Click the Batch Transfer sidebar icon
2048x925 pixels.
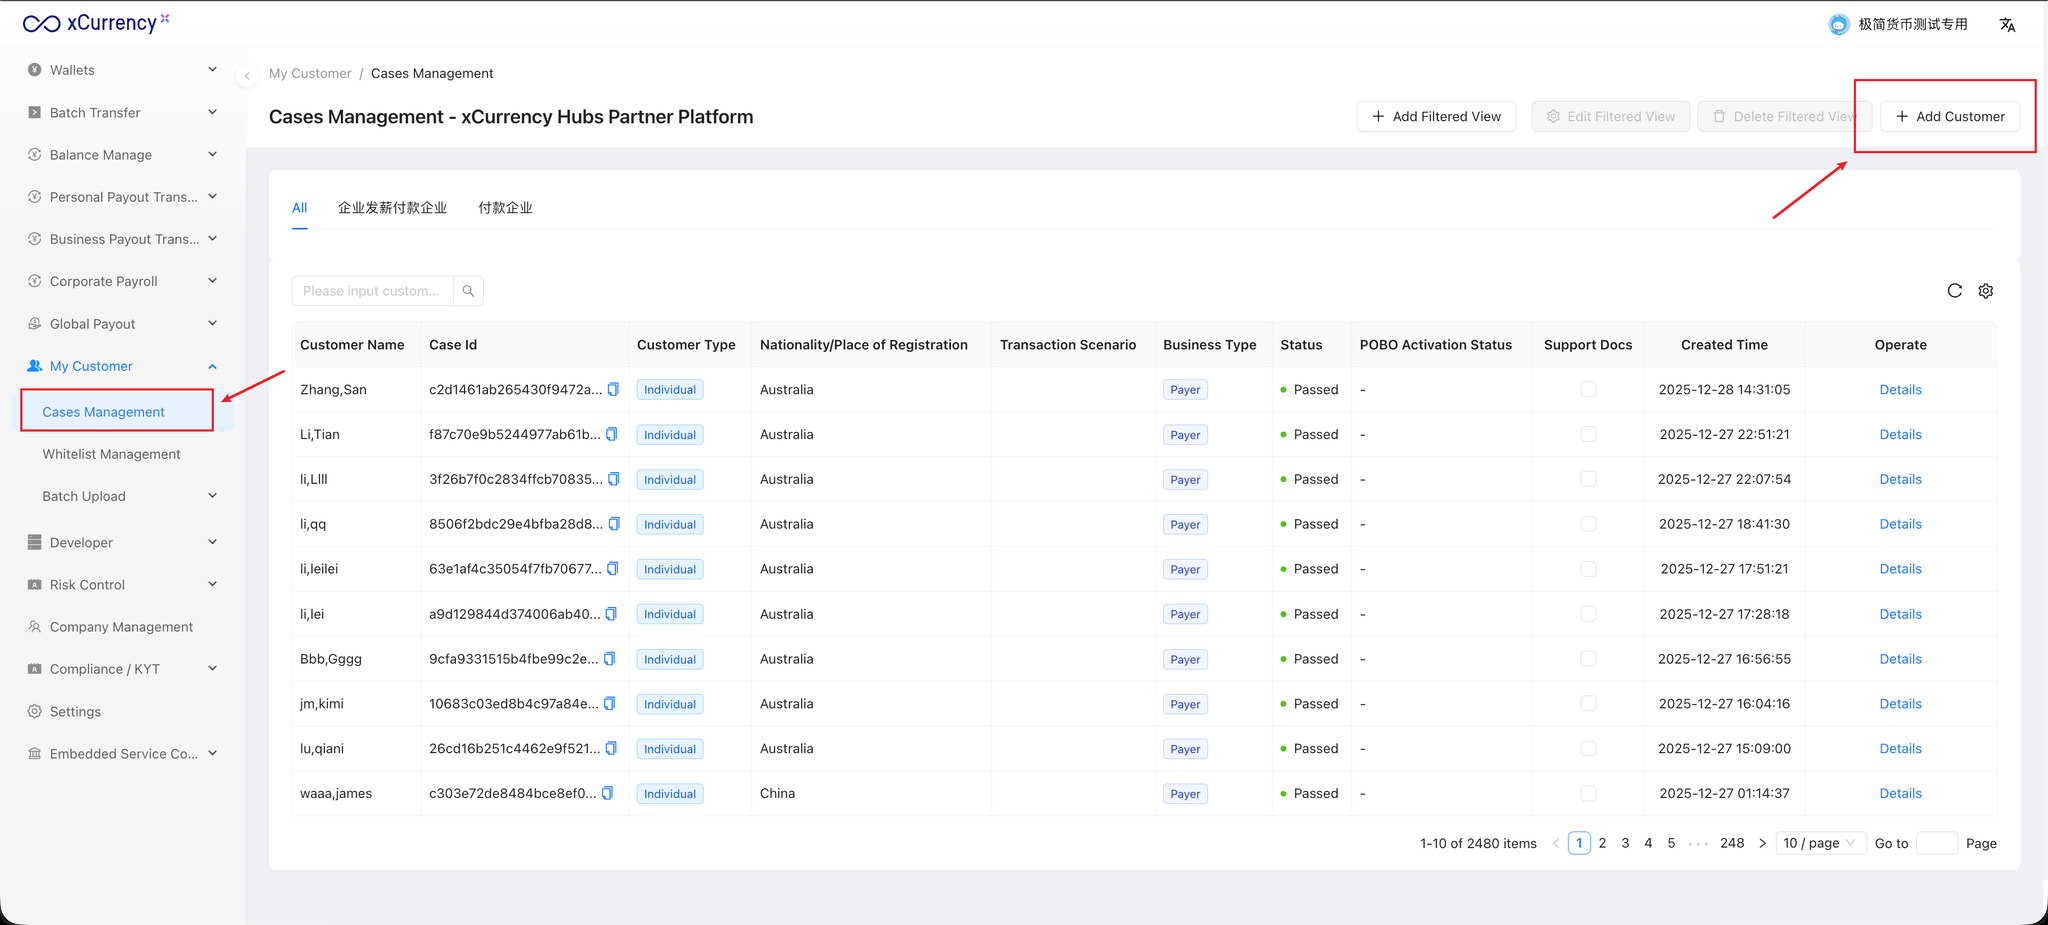35,113
